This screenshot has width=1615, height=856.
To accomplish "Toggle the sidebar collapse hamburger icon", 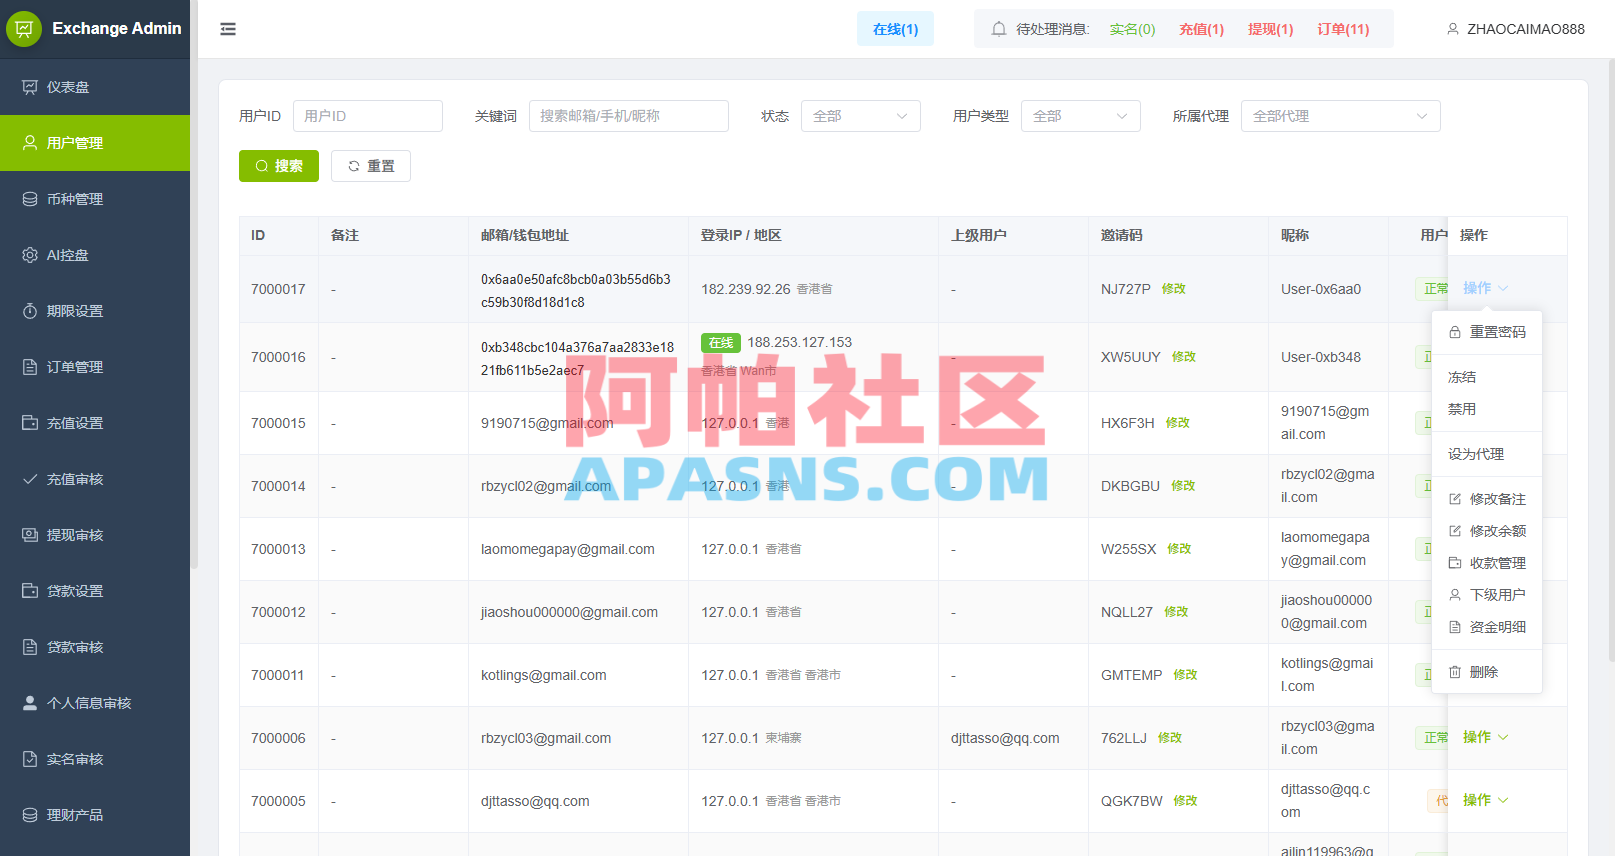I will pyautogui.click(x=228, y=29).
